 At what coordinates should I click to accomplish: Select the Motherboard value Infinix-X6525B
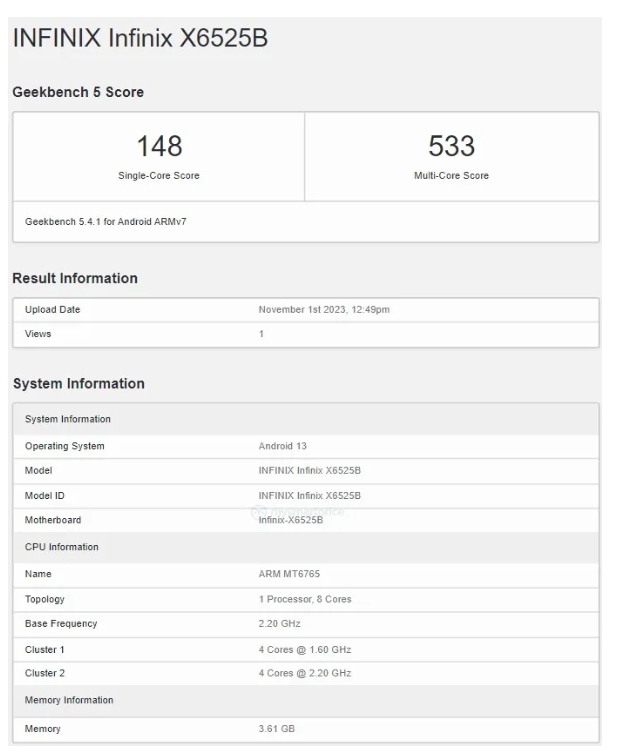click(291, 520)
